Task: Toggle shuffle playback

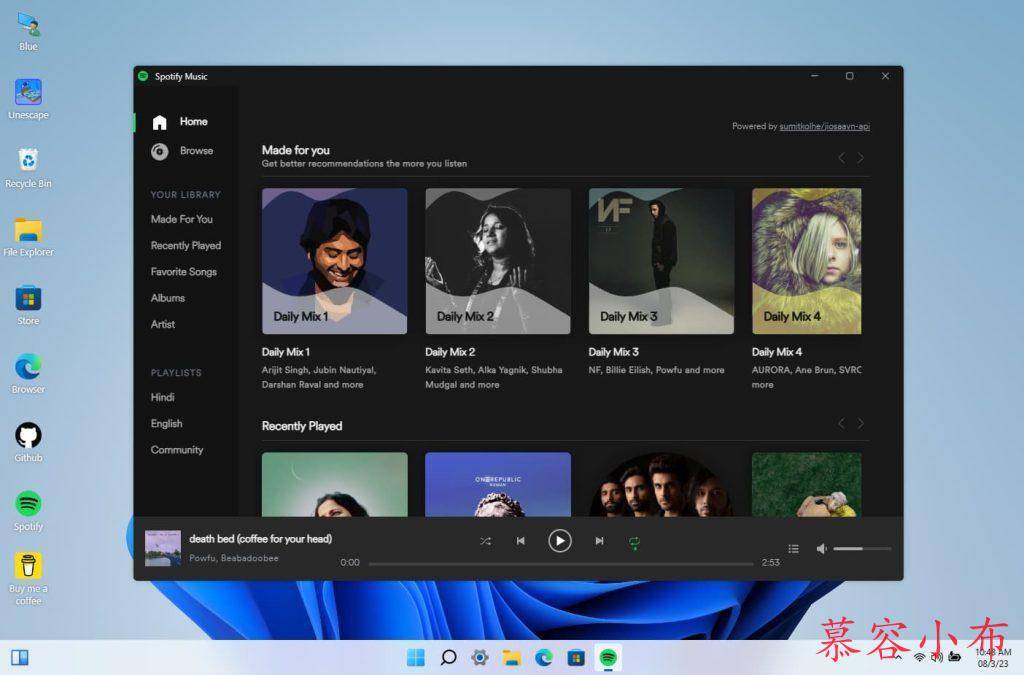Action: [485, 541]
